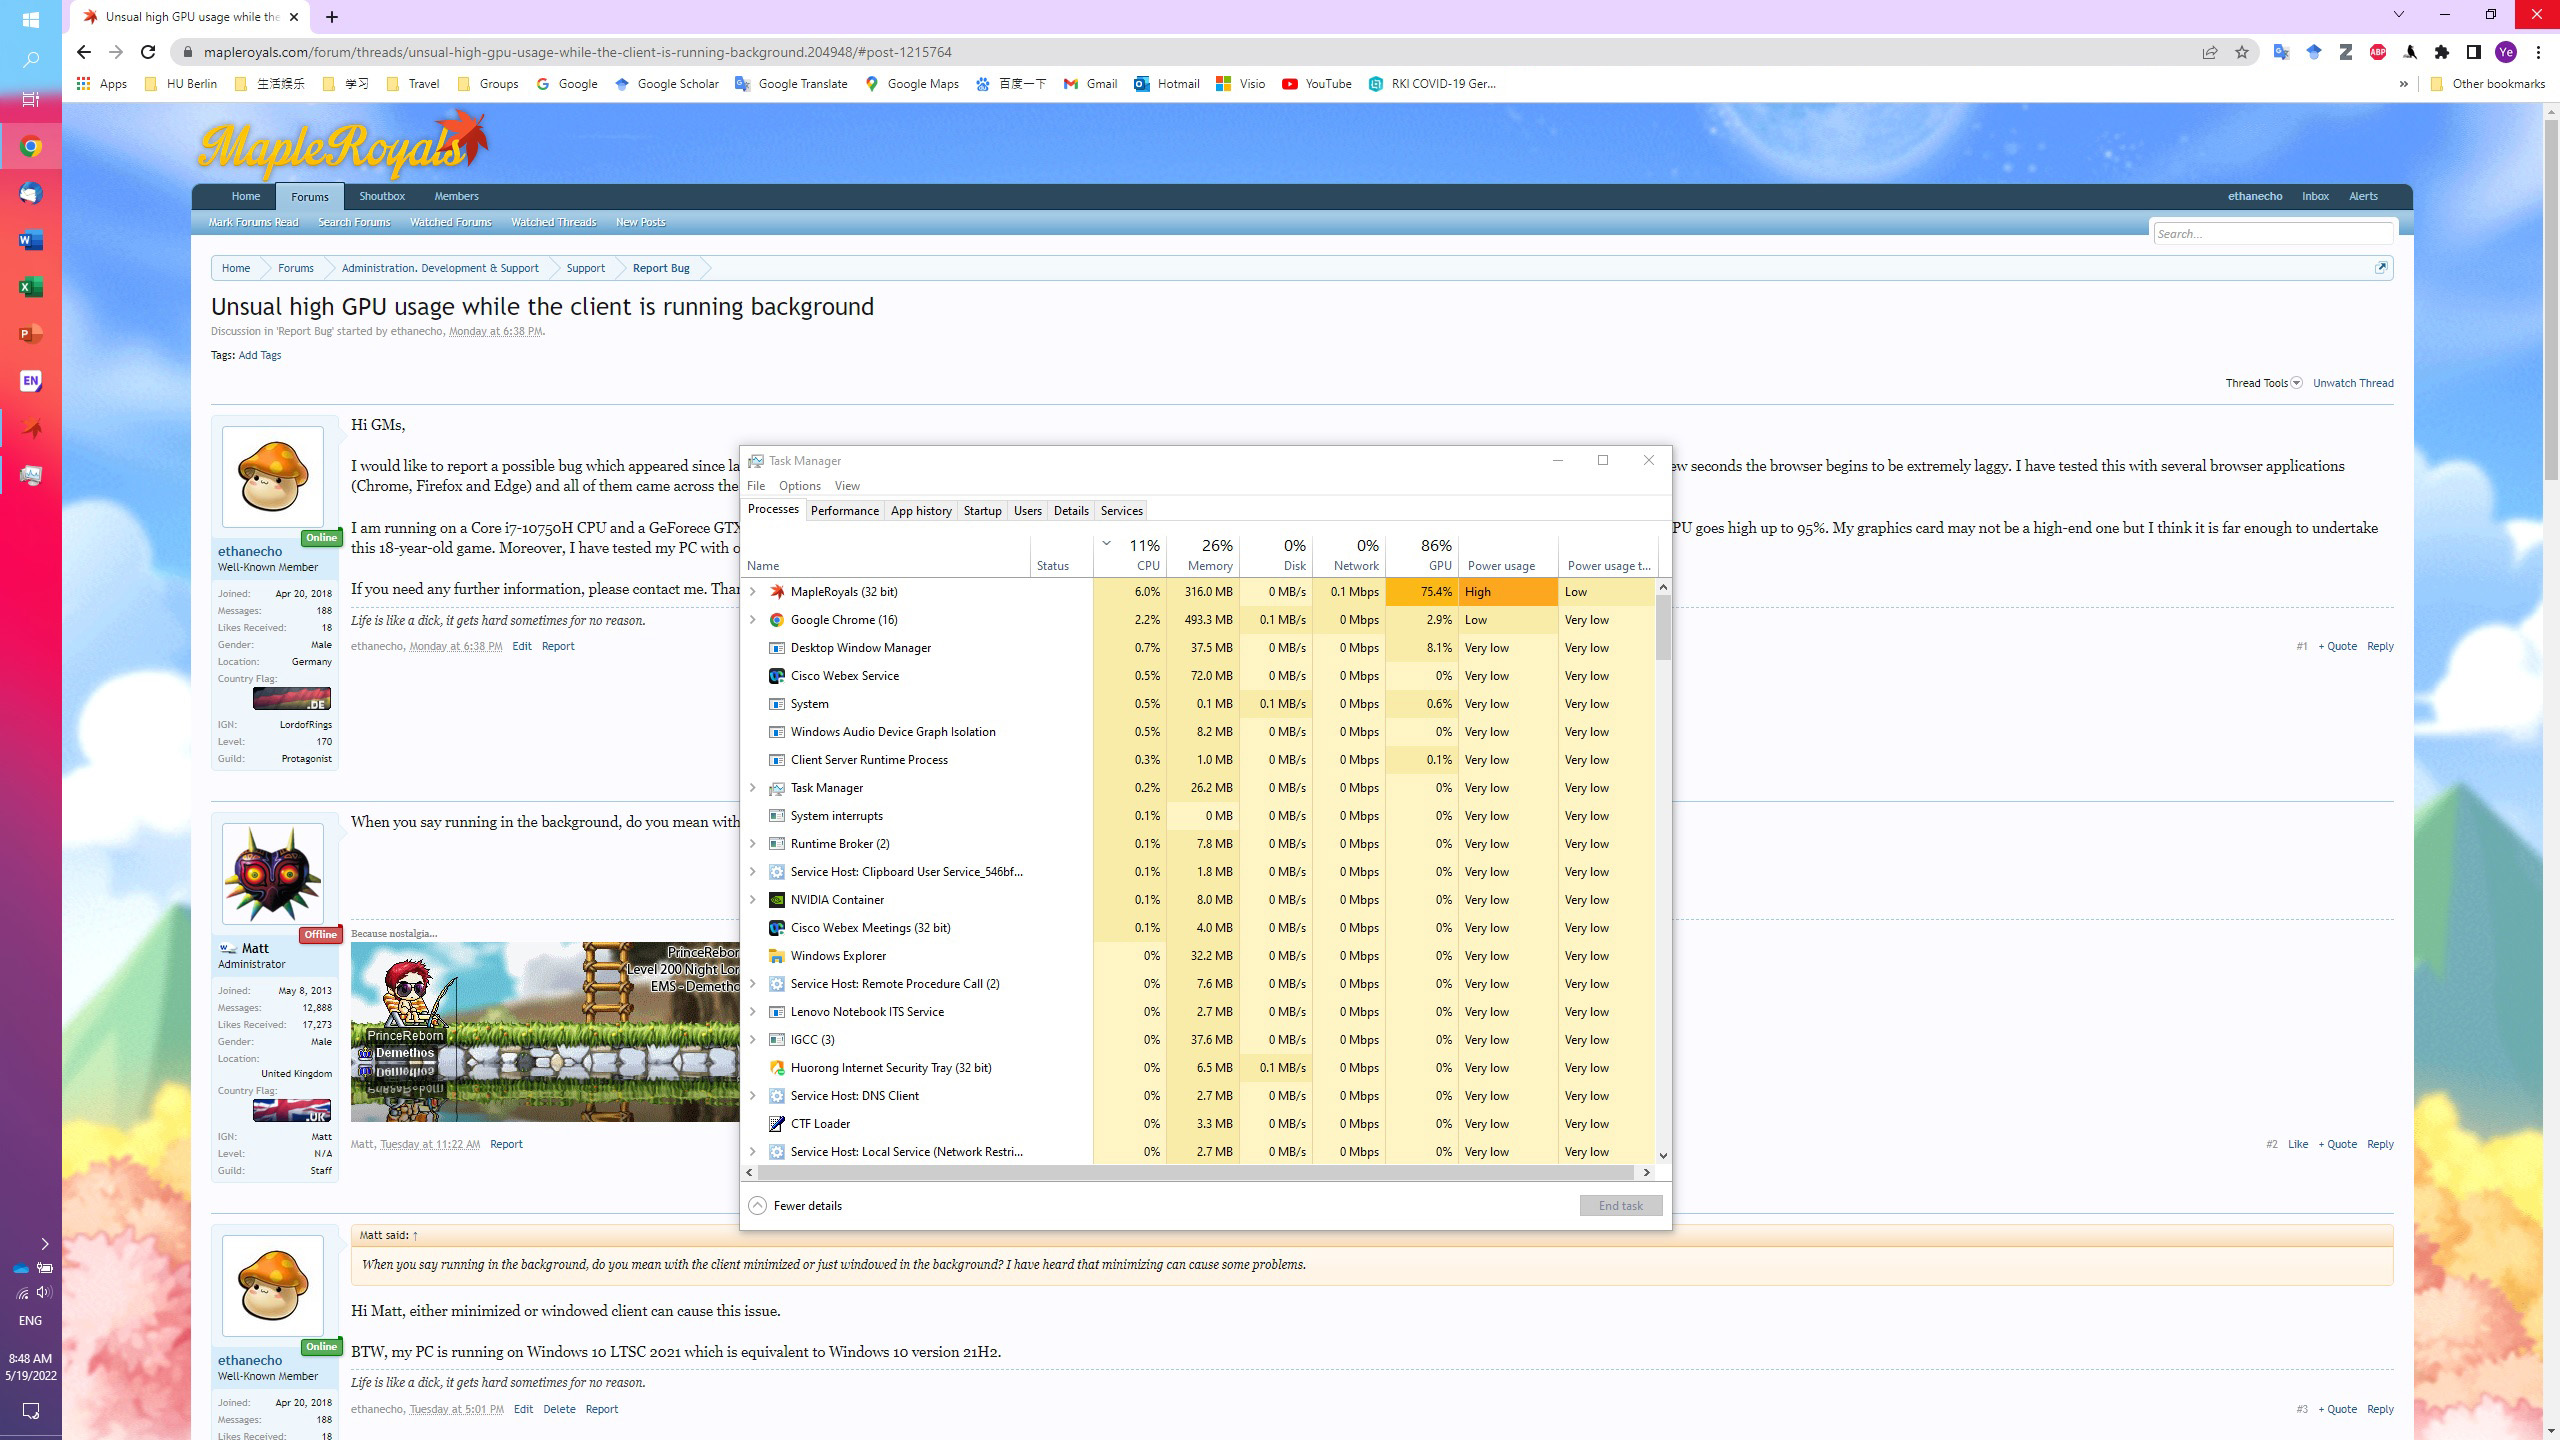Image resolution: width=2560 pixels, height=1440 pixels.
Task: Go back in browser history
Action: click(x=83, y=52)
